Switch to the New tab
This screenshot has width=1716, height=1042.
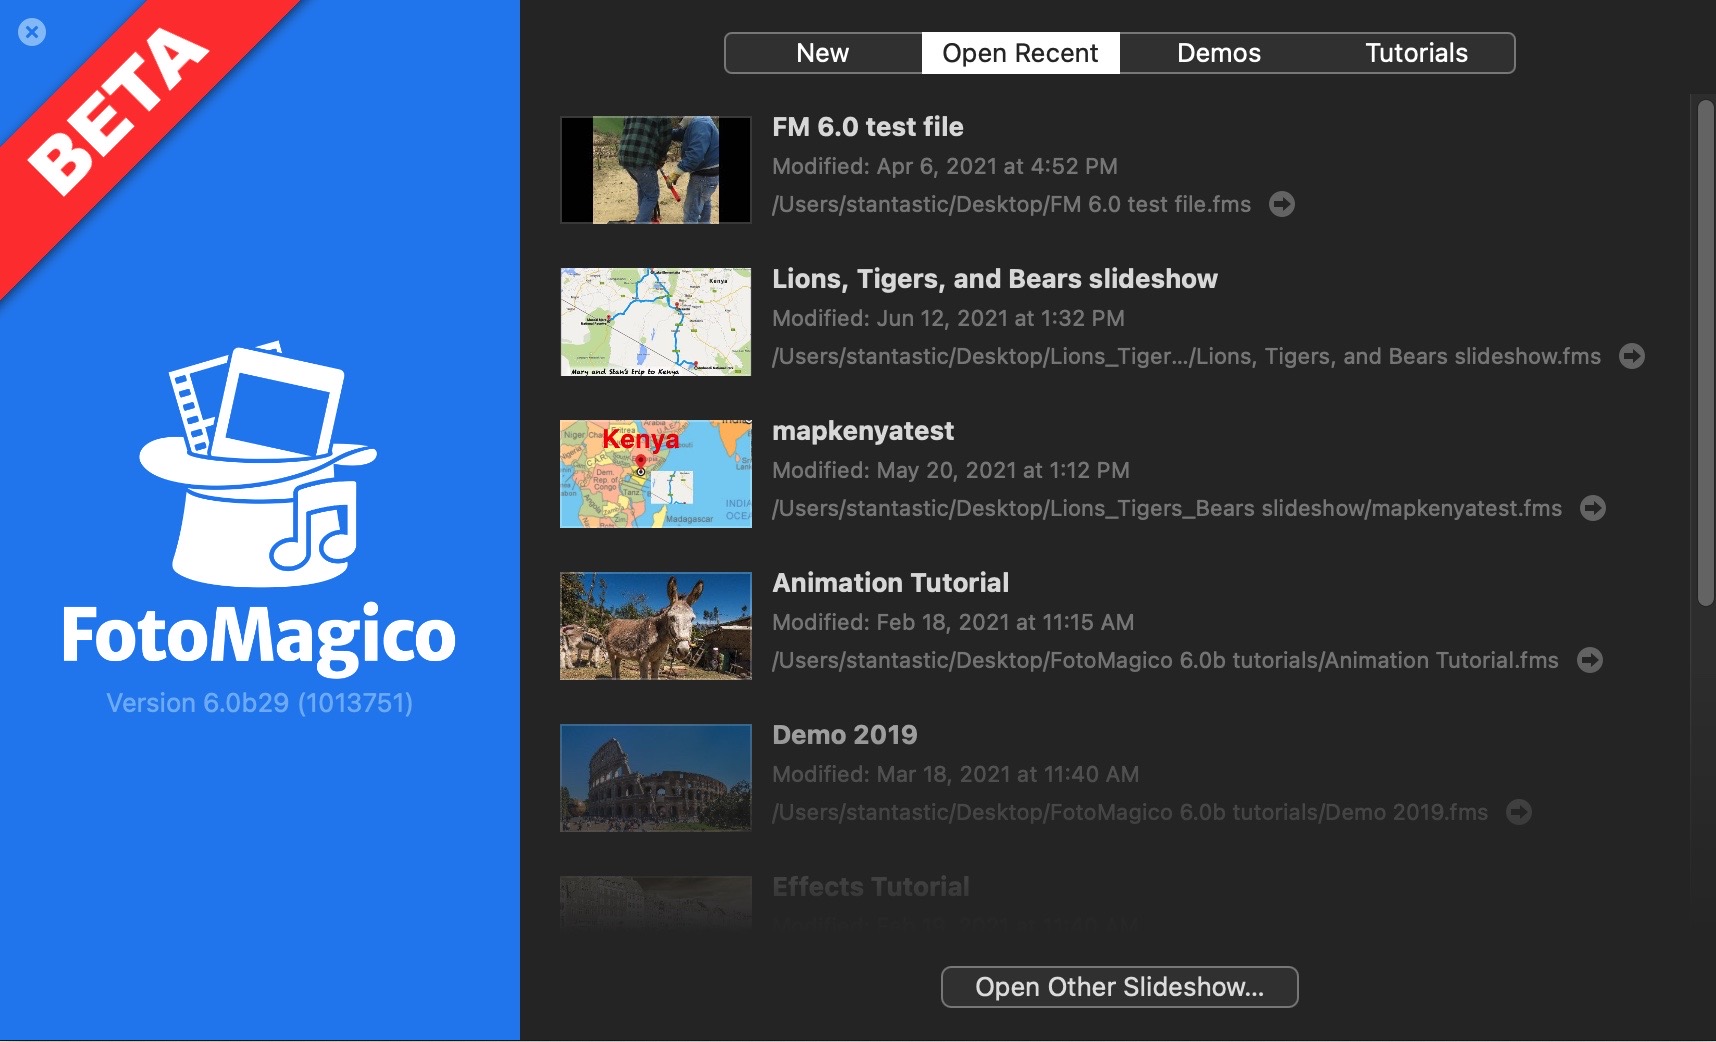point(823,53)
